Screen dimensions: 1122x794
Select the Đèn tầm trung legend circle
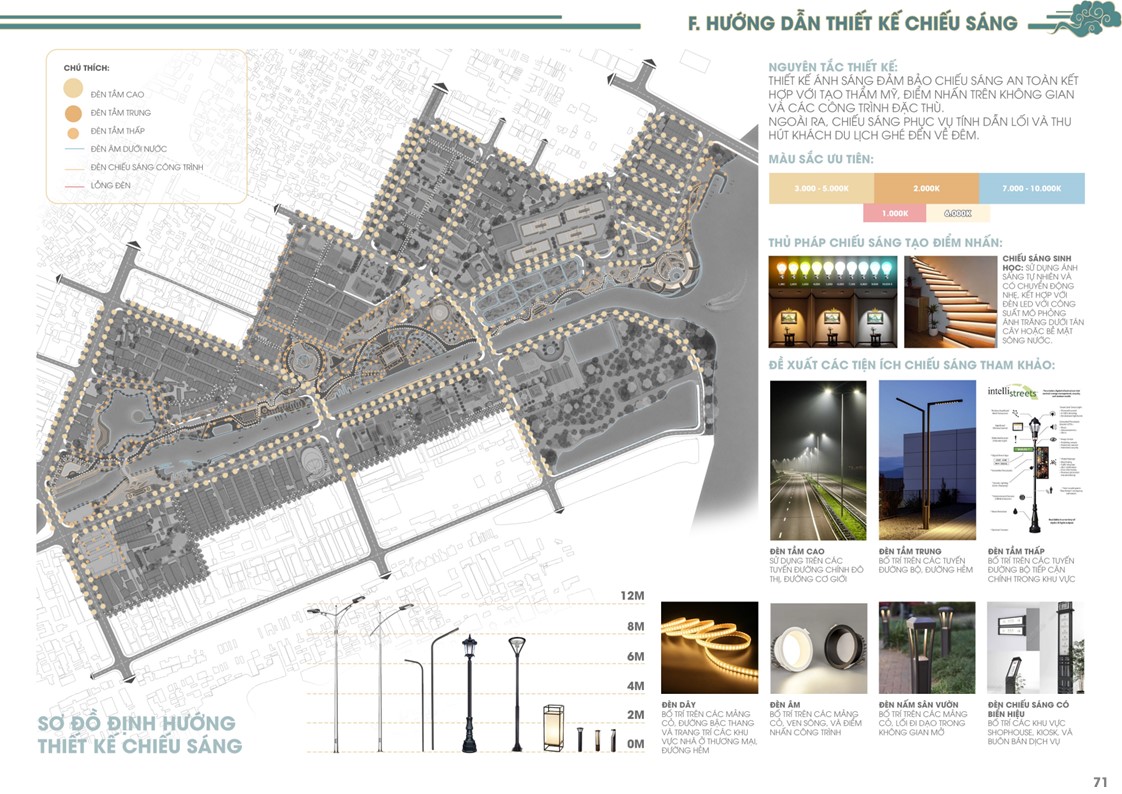pyautogui.click(x=74, y=113)
